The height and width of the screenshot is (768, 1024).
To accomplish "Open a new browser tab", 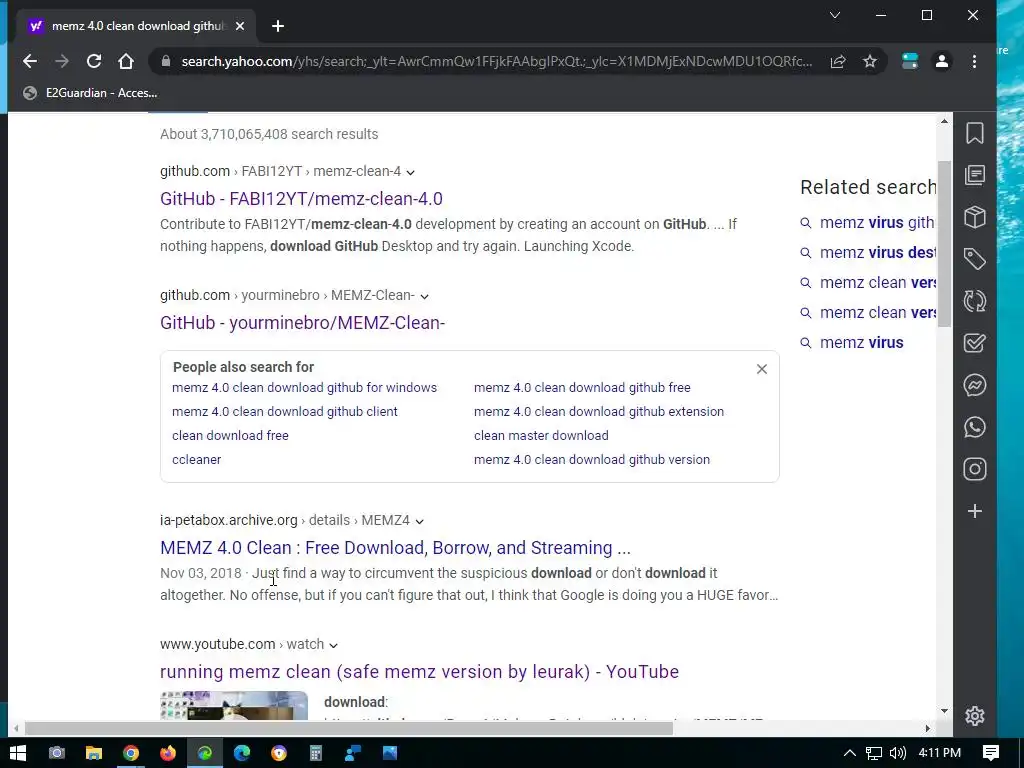I will pyautogui.click(x=278, y=26).
